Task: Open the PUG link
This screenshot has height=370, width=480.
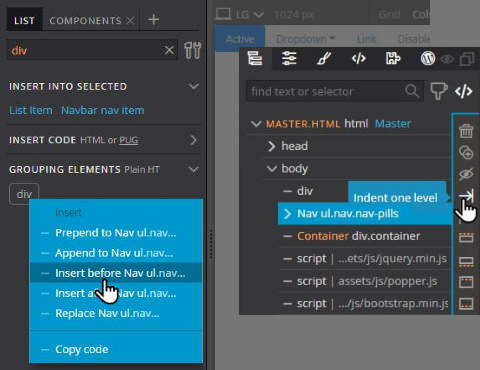Action: [129, 140]
